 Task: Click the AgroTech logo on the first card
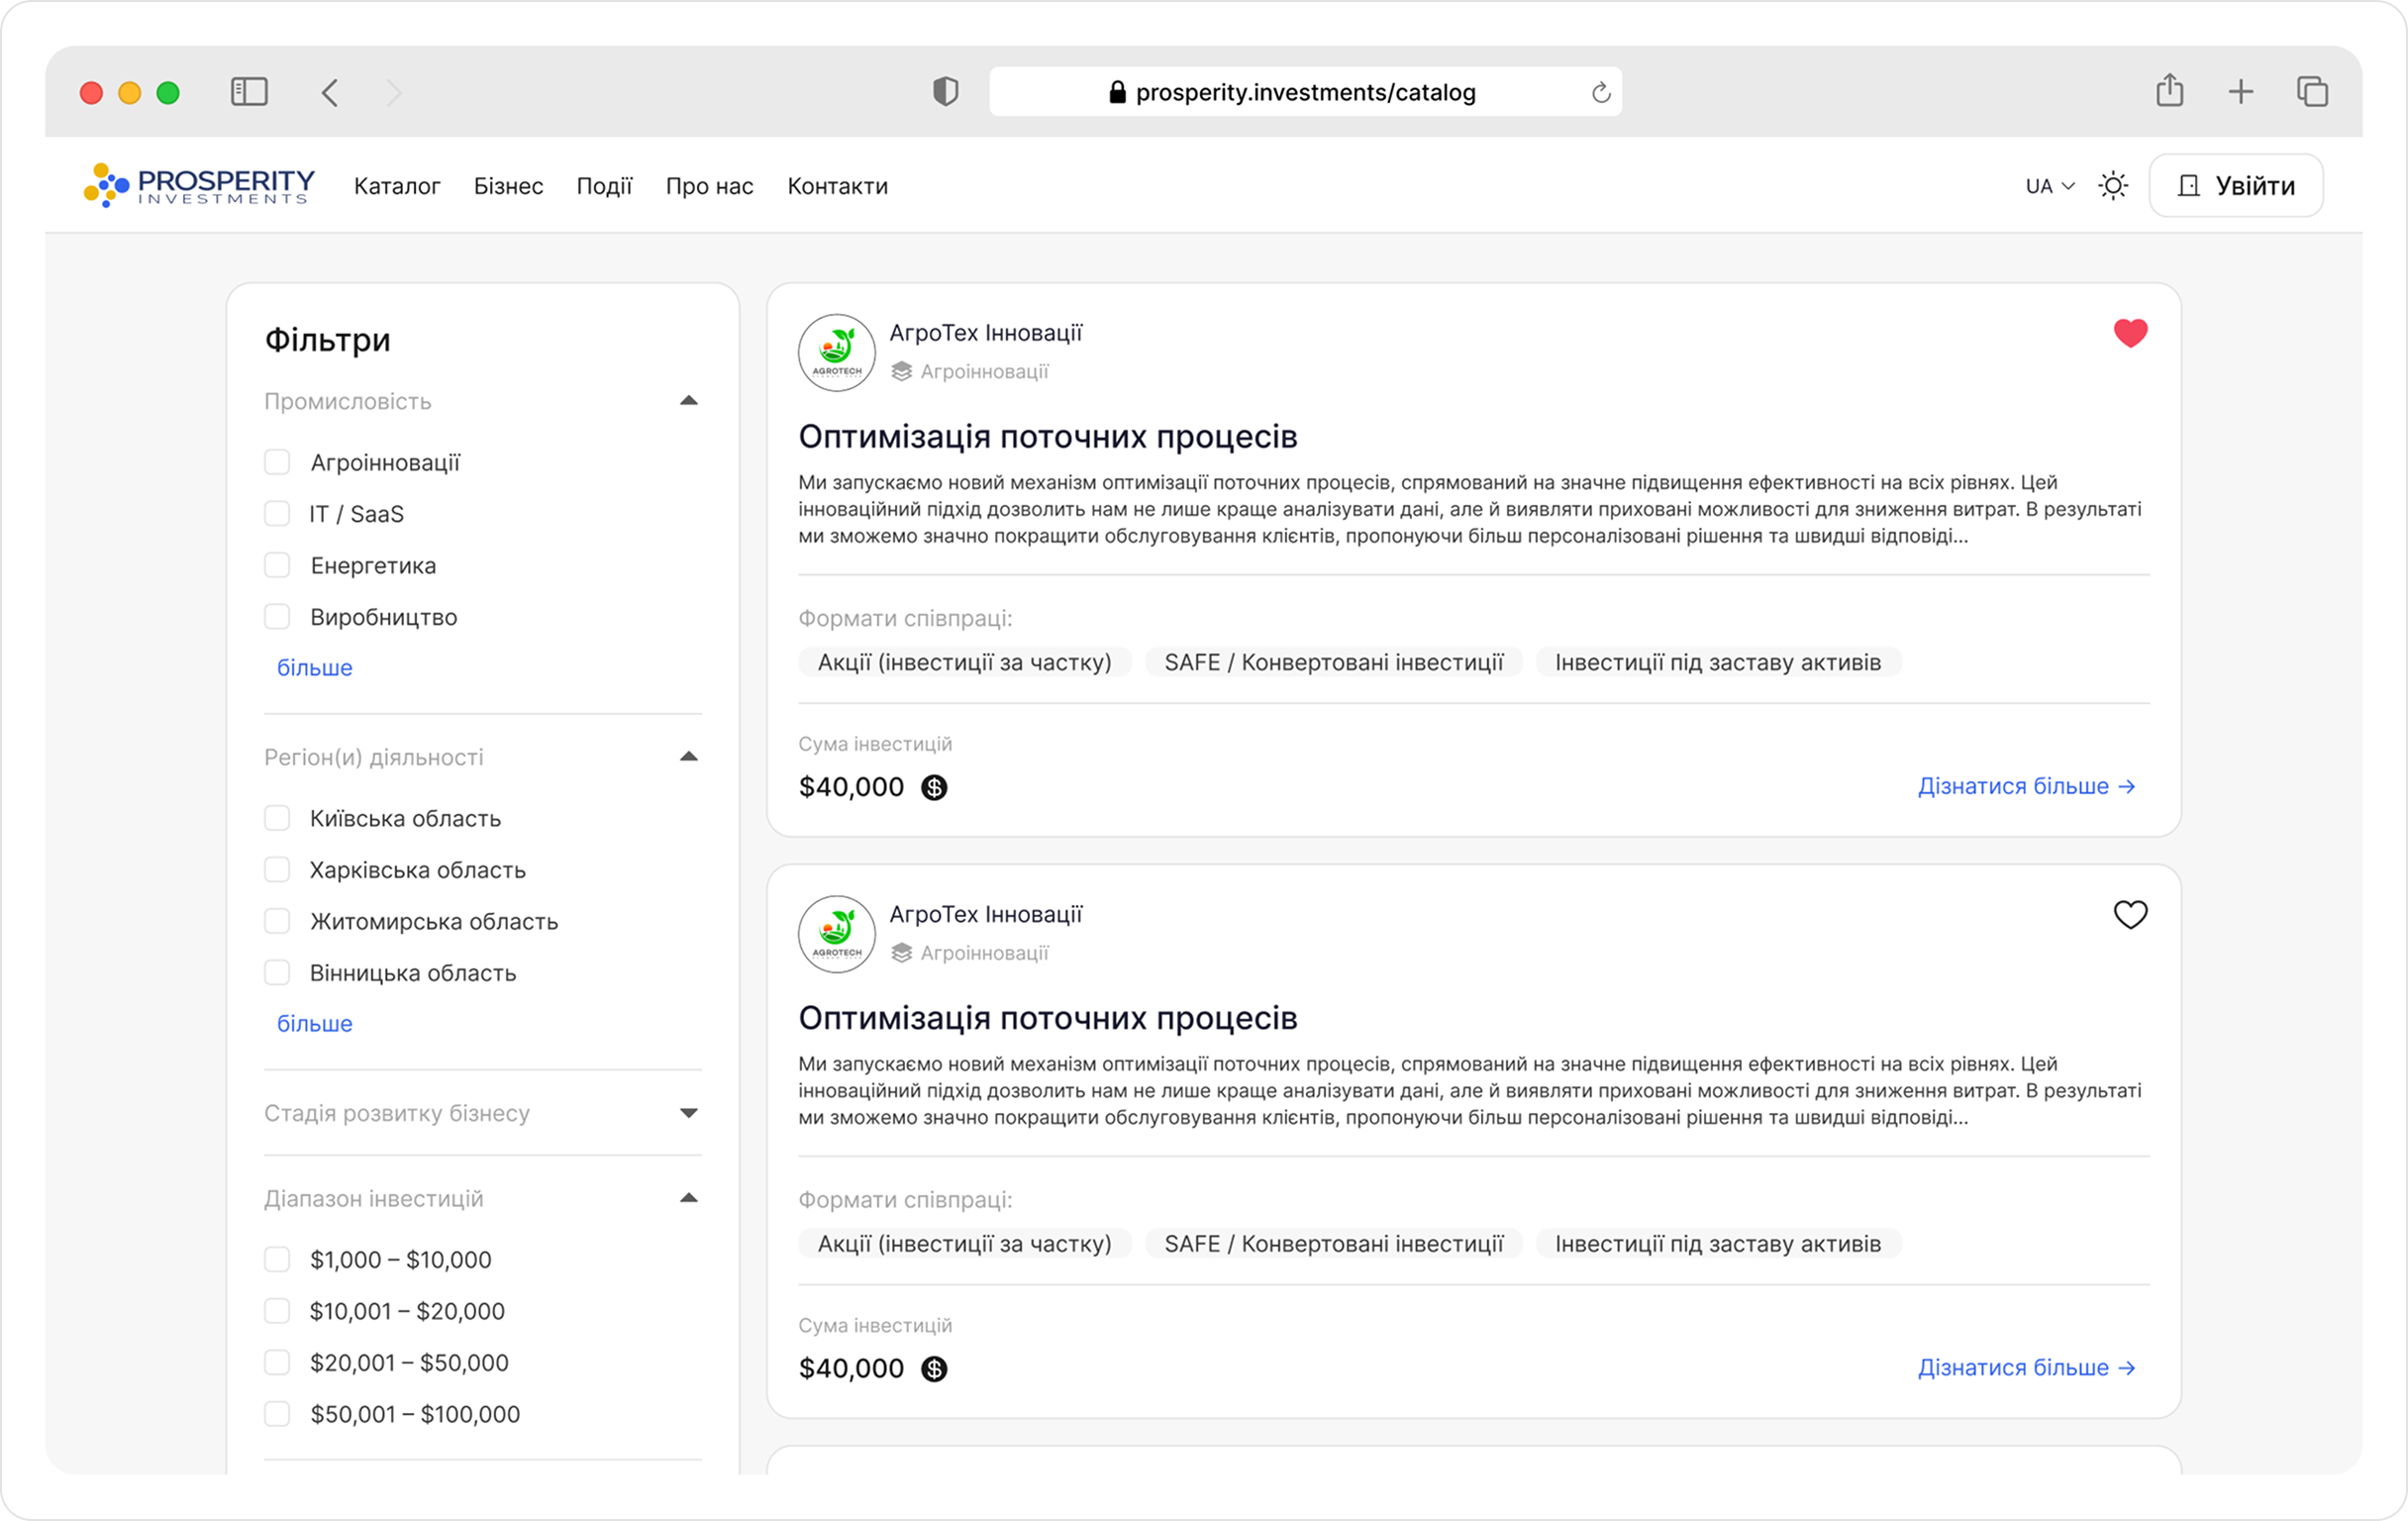coord(837,352)
